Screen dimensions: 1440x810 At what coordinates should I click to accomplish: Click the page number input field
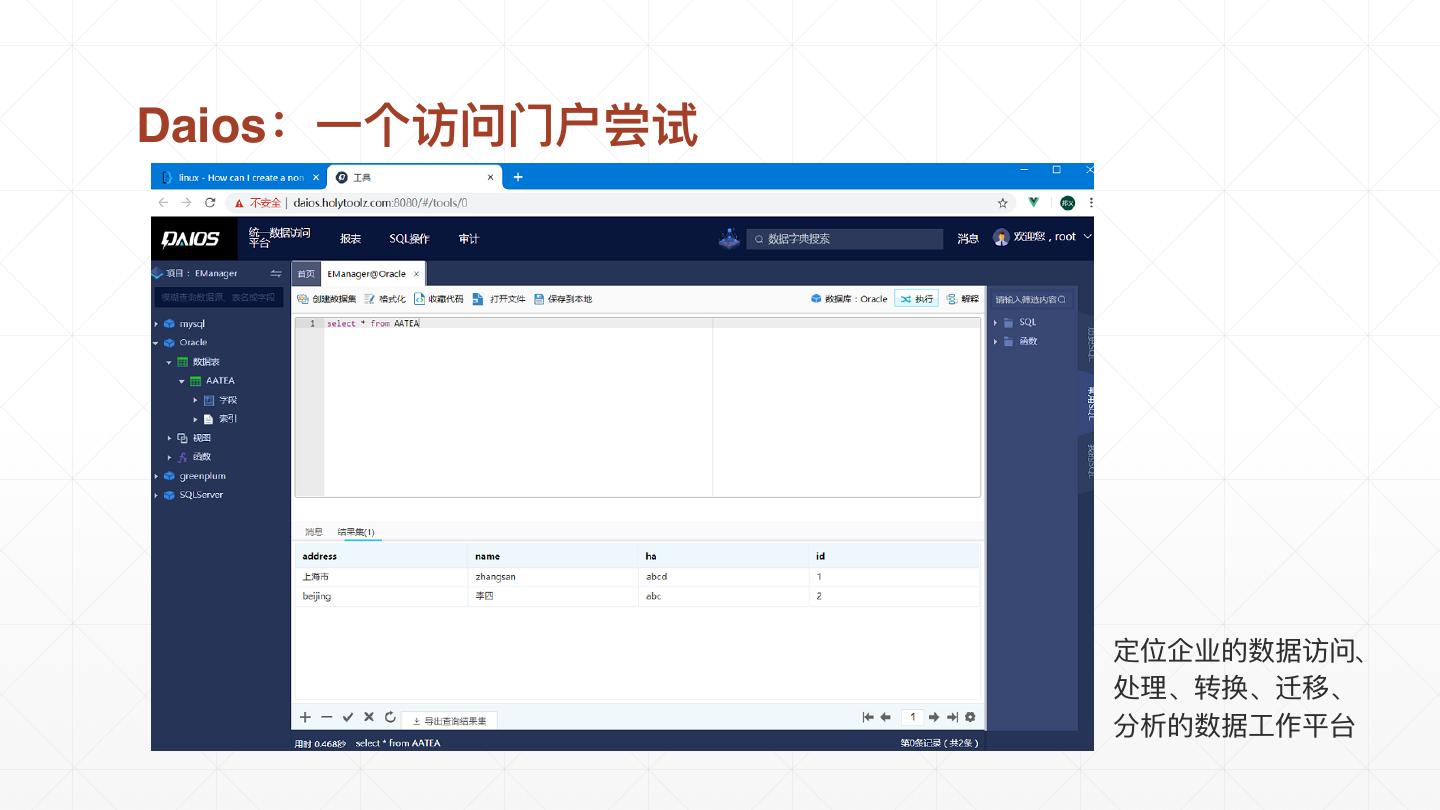tap(912, 717)
